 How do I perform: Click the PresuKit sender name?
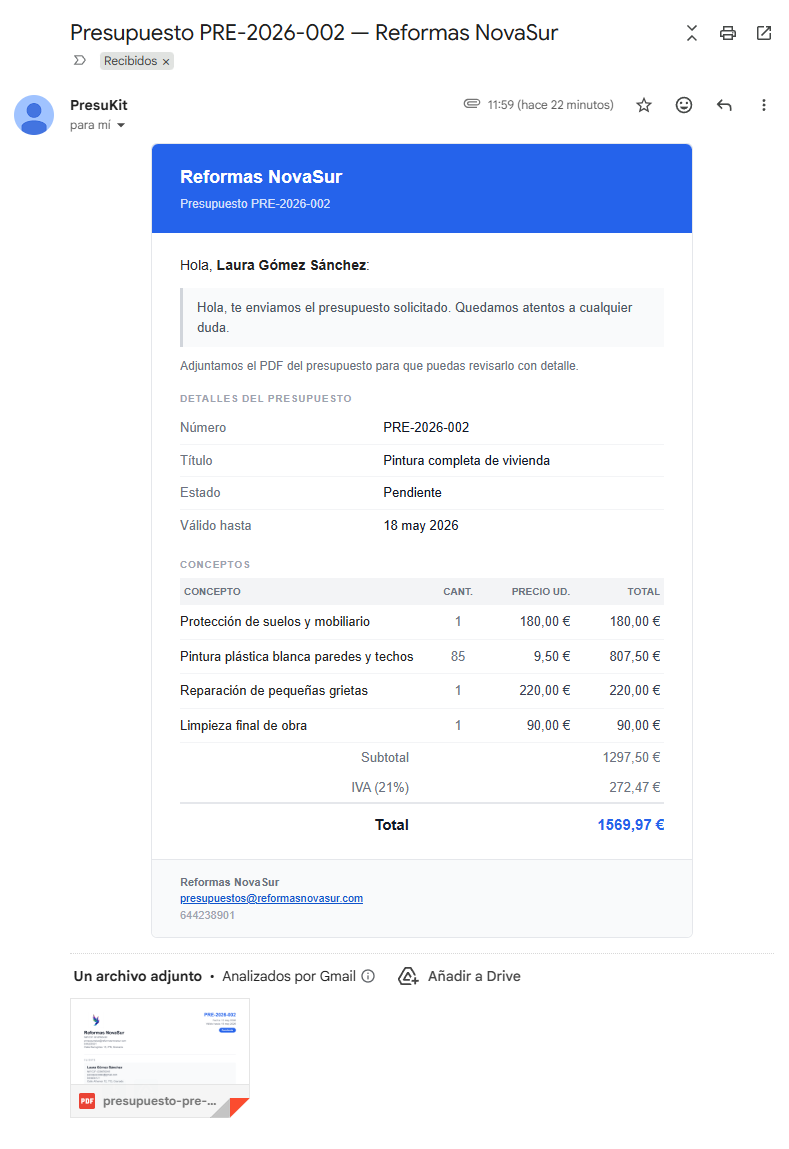99,106
